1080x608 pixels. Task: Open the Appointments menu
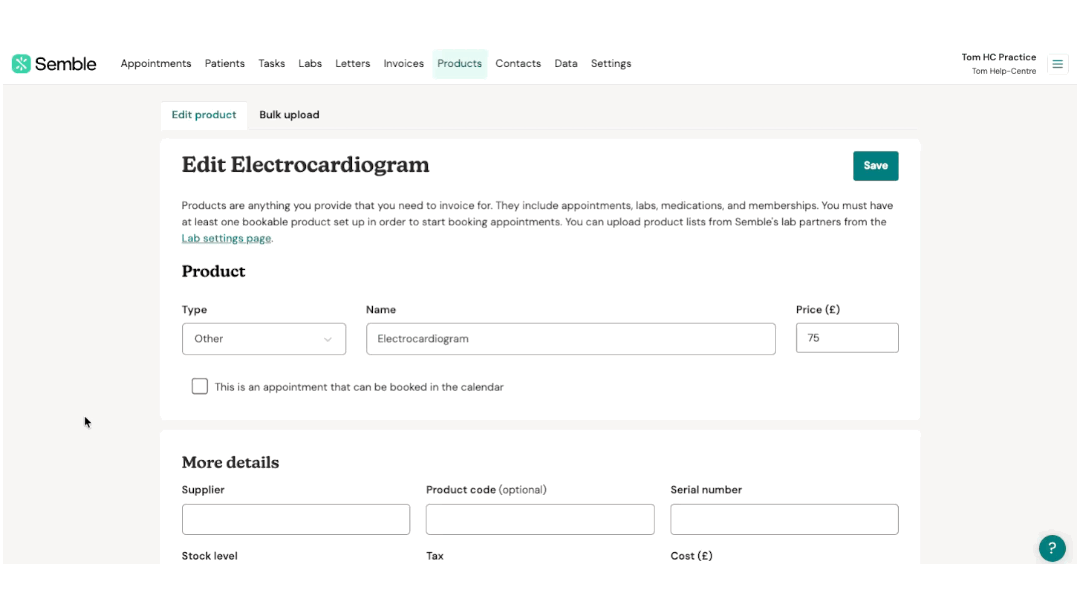(156, 64)
